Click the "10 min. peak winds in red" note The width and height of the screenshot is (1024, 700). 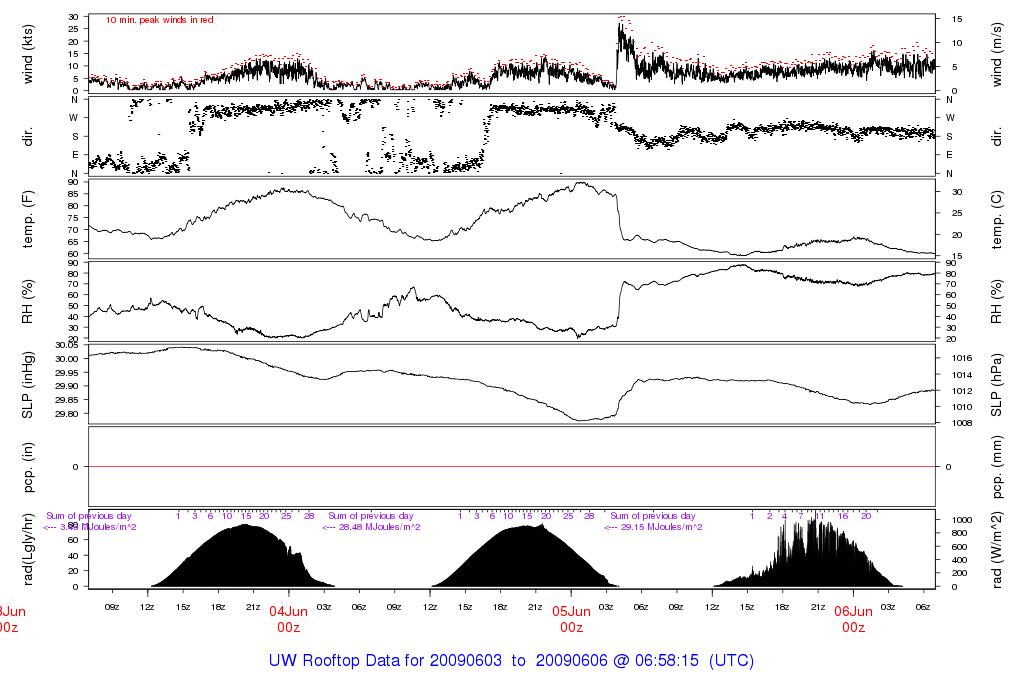click(159, 20)
